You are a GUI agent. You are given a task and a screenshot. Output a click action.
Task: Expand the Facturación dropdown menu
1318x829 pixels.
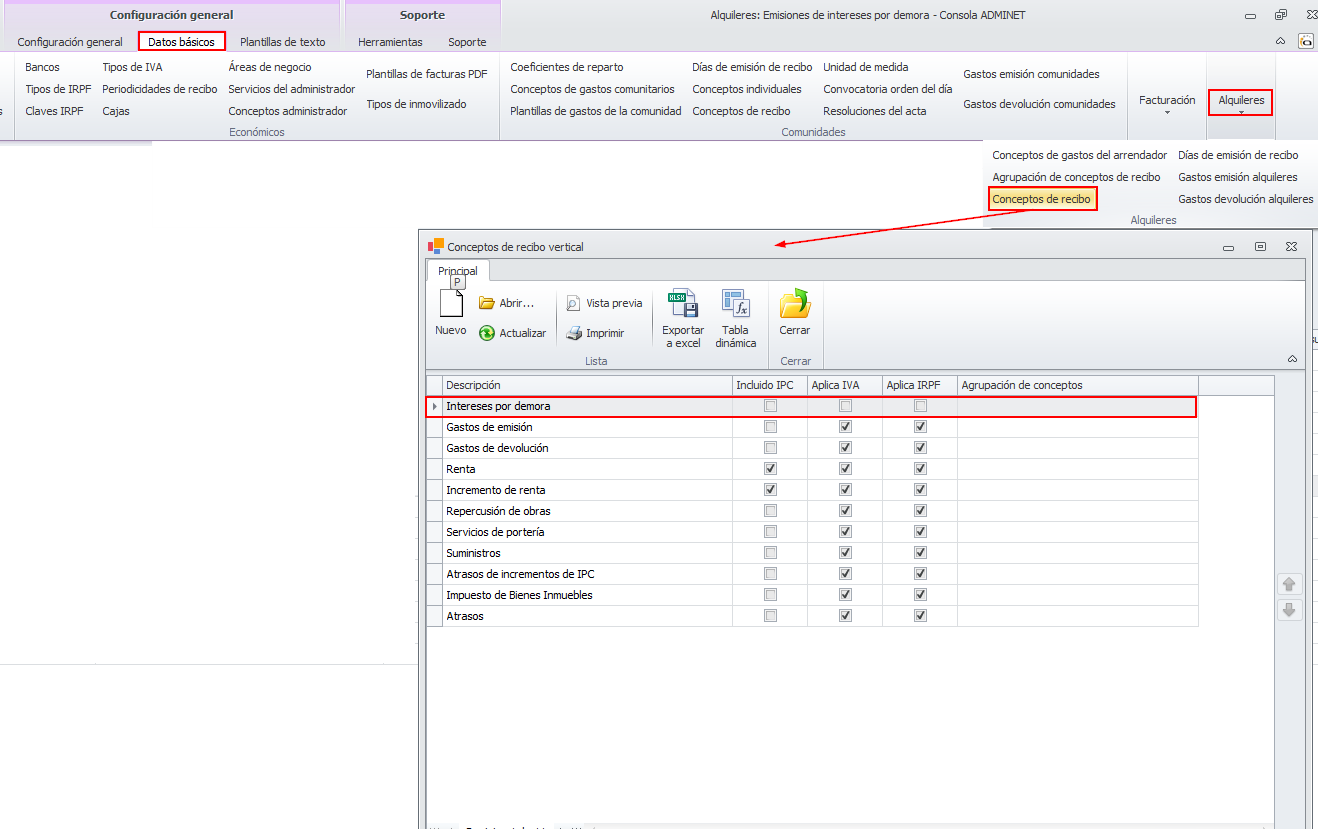(x=1167, y=103)
